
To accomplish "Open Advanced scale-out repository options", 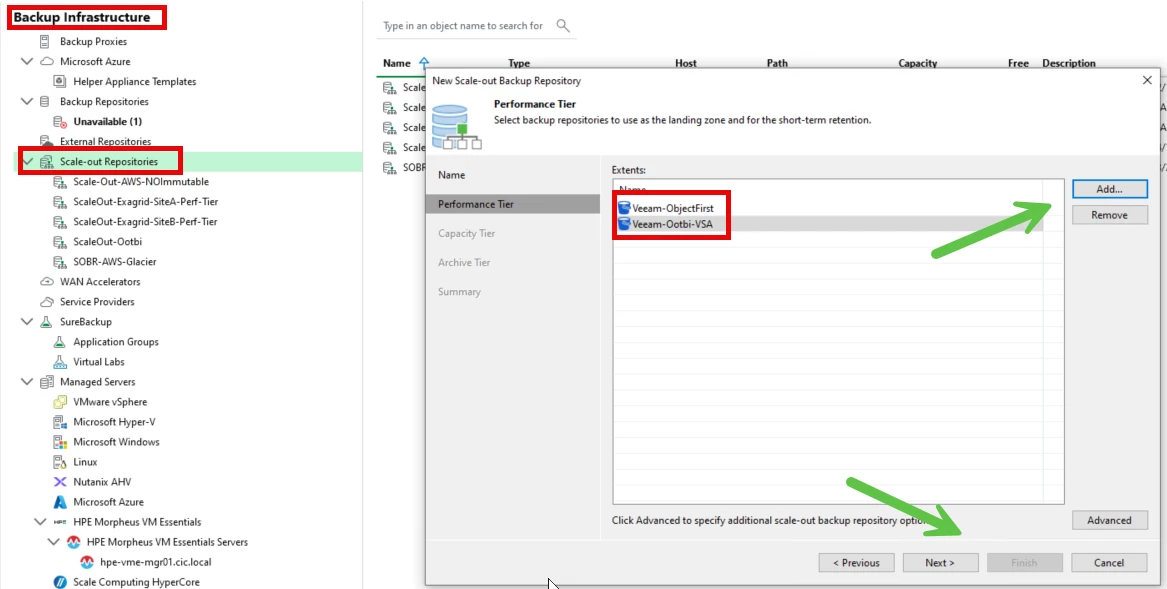I will coord(1110,520).
